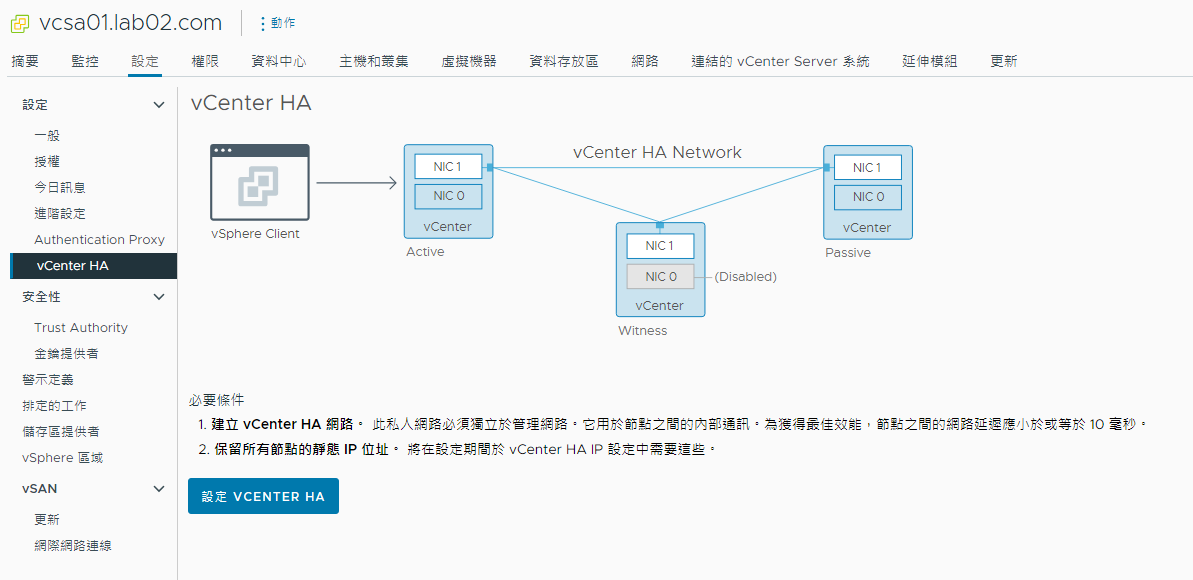Click NIC 1 on the Witness node
The width and height of the screenshot is (1193, 580).
pos(660,246)
